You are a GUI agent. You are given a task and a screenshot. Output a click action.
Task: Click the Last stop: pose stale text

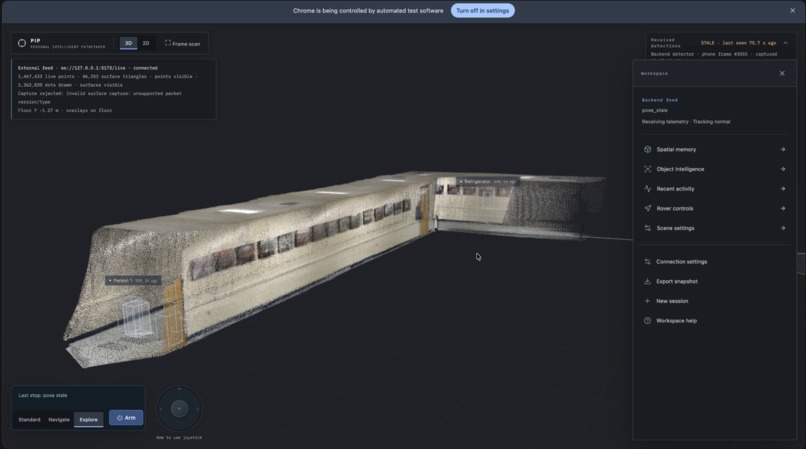pyautogui.click(x=43, y=396)
